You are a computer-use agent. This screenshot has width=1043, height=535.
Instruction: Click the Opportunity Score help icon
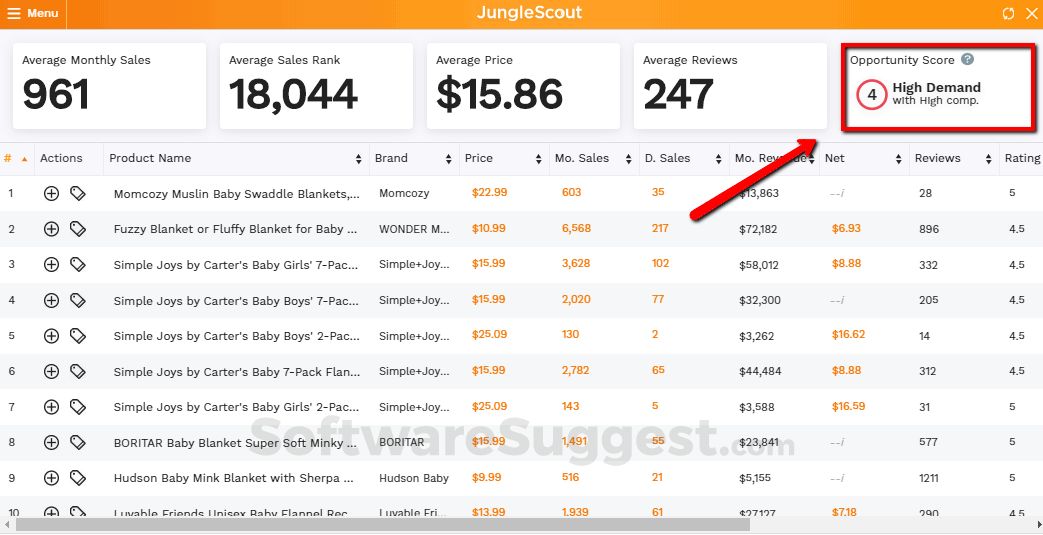[x=967, y=60]
